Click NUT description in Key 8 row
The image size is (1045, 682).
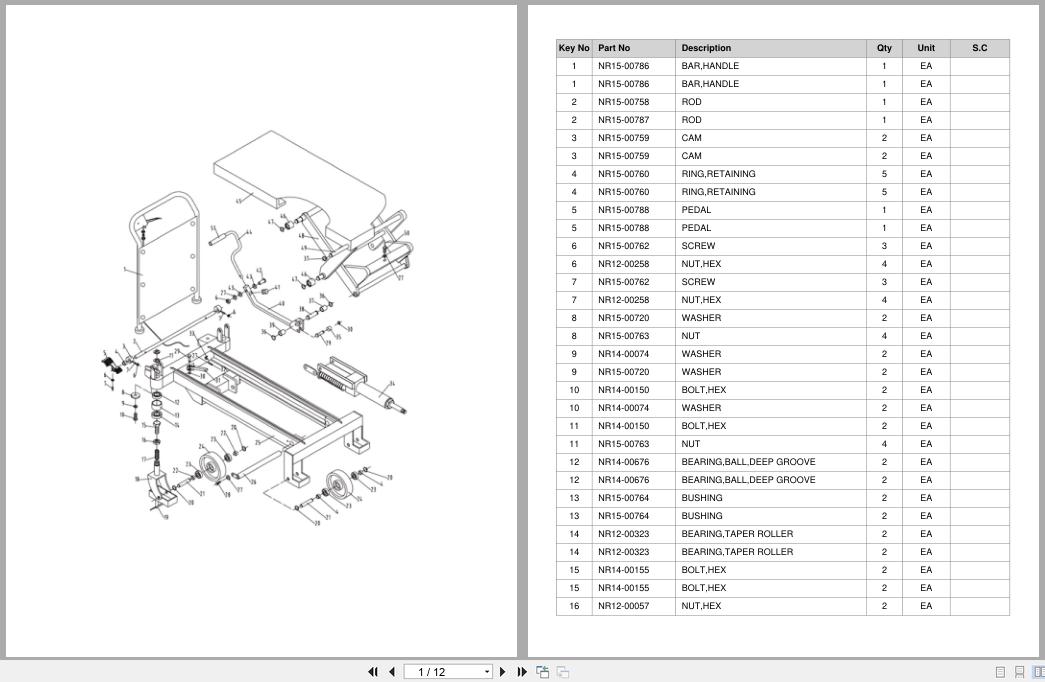690,336
